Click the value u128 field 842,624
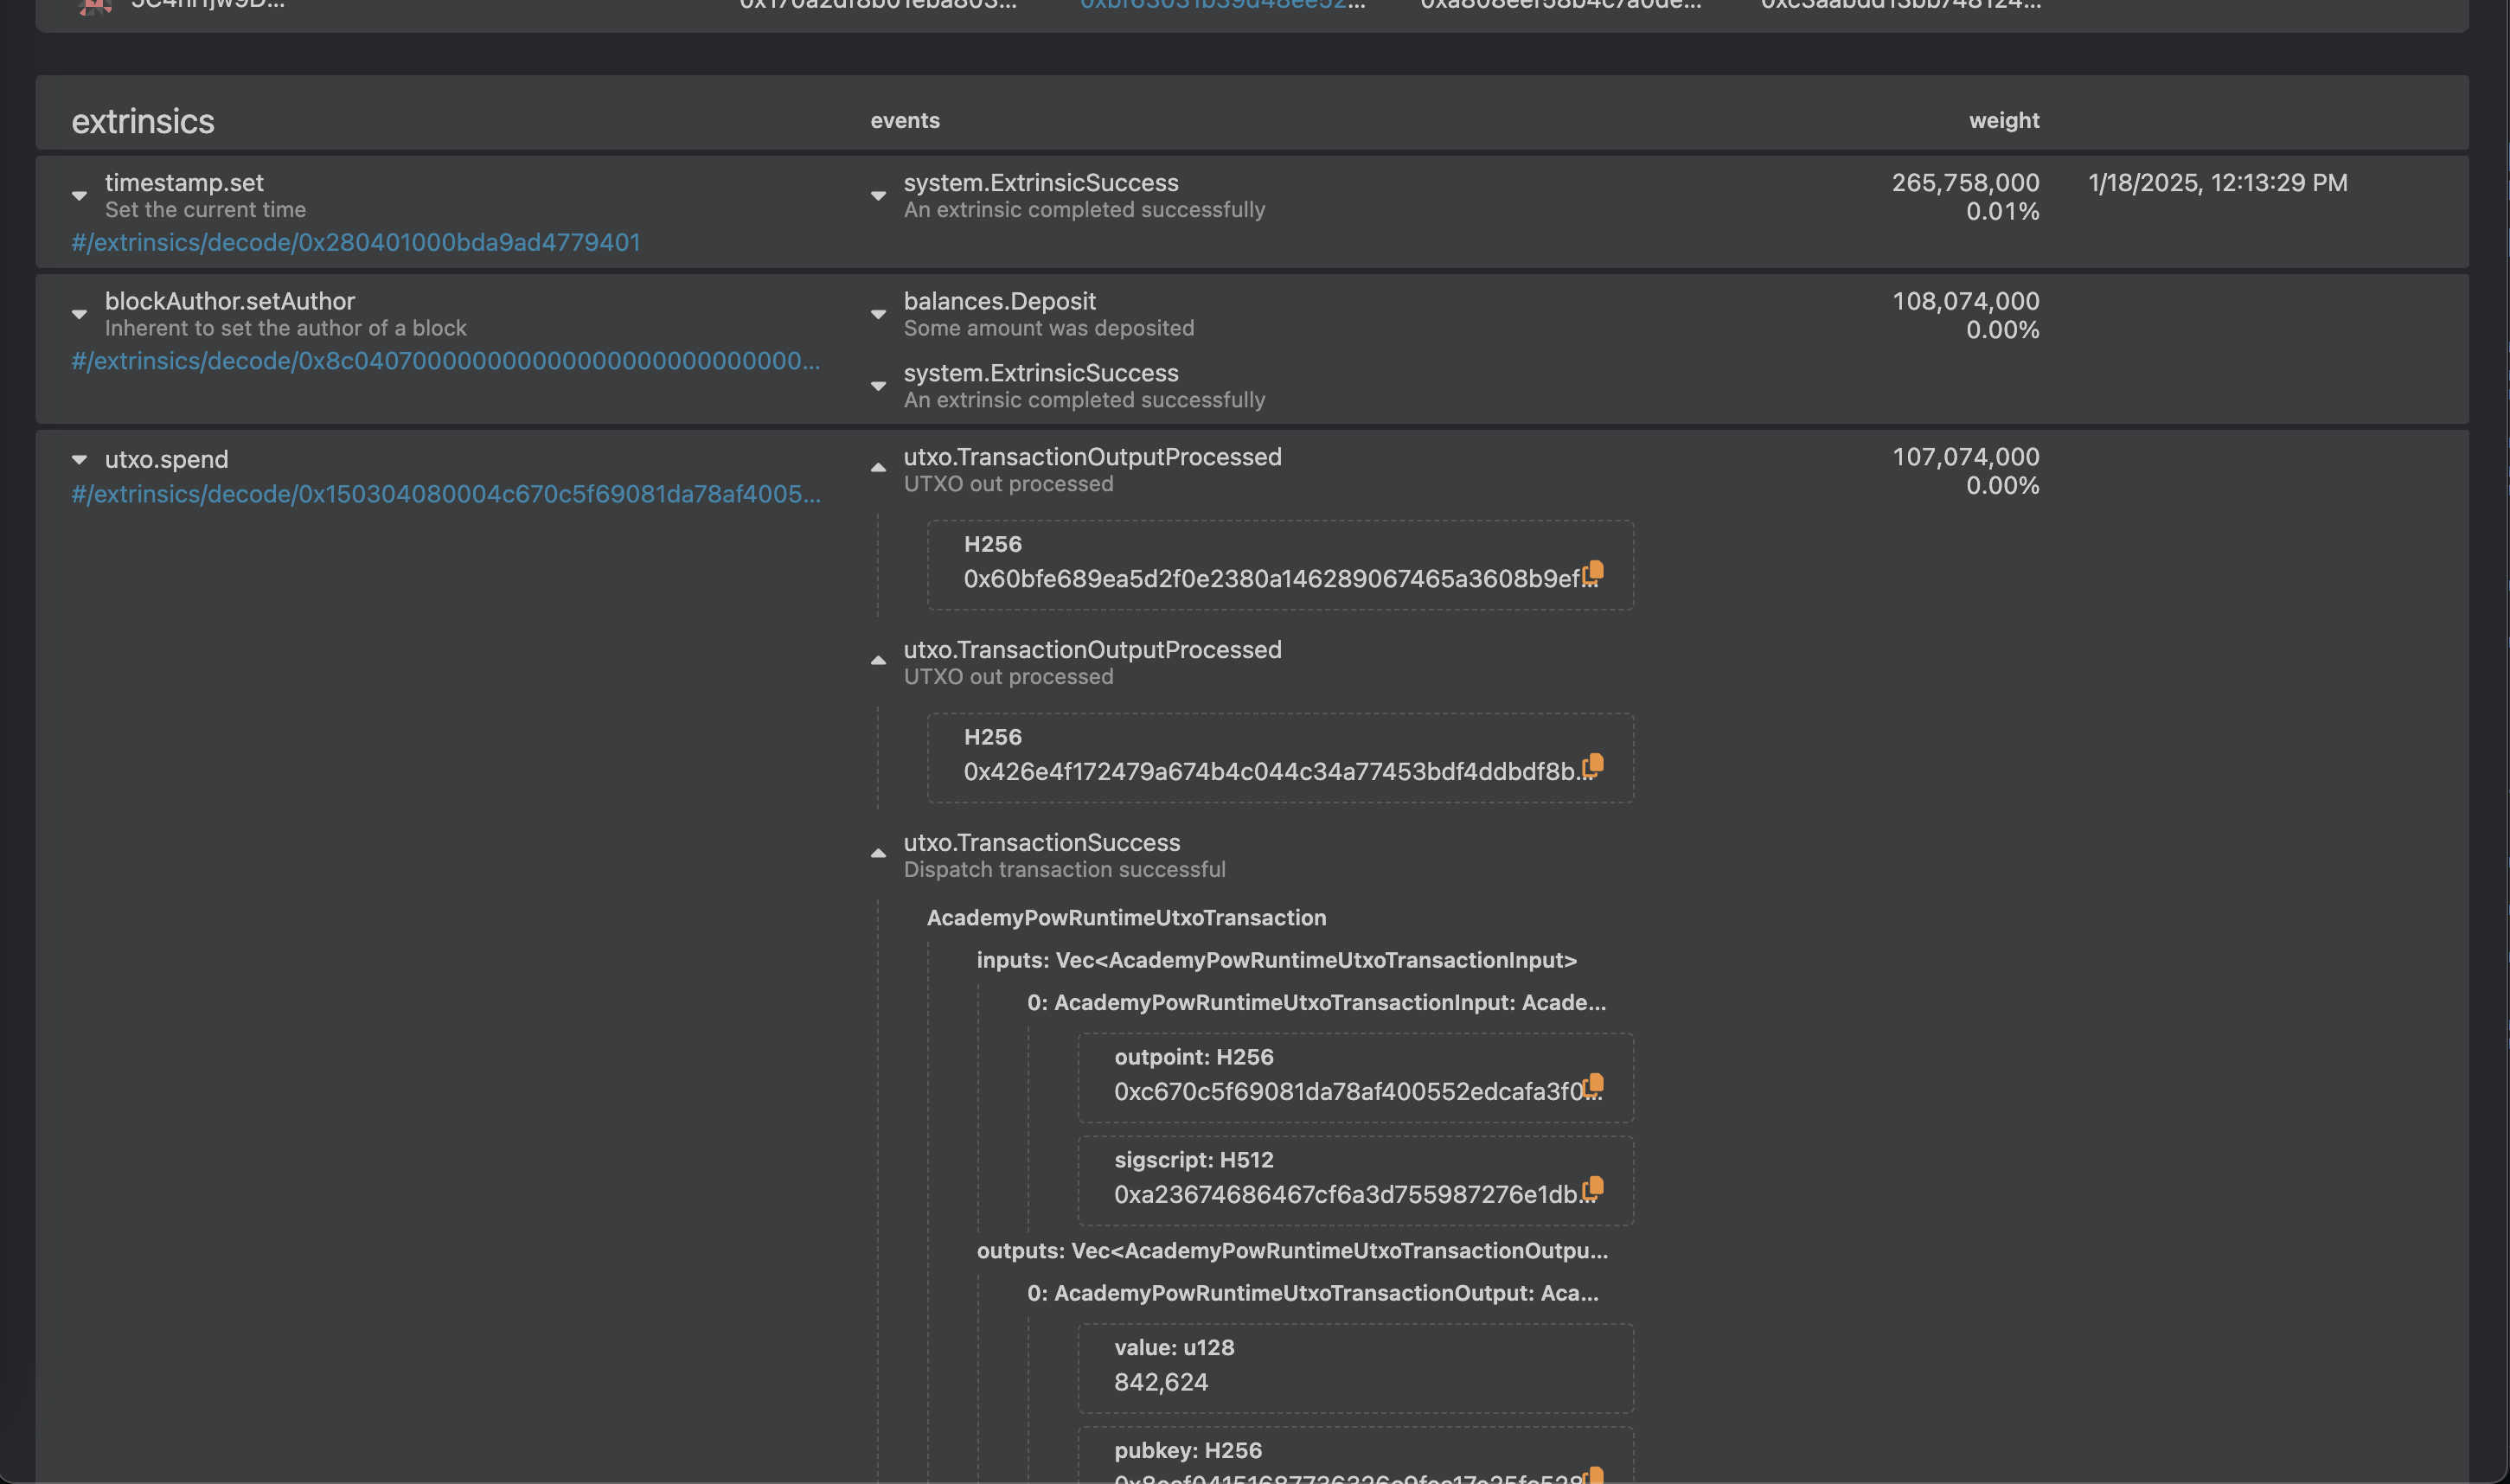The height and width of the screenshot is (1484, 2510). 1161,1382
